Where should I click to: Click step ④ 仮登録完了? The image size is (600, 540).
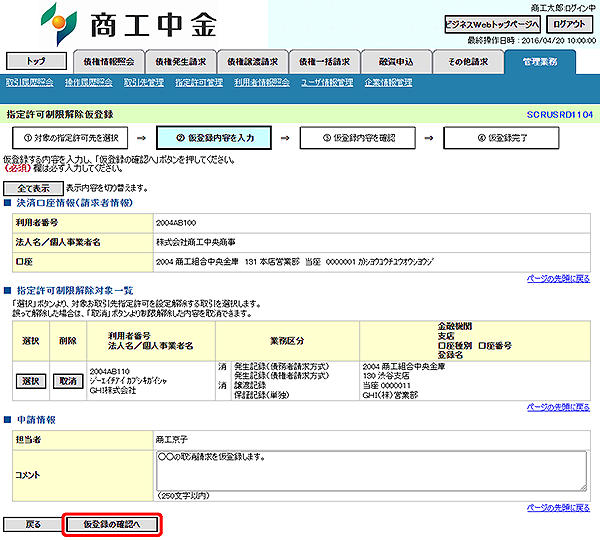pyautogui.click(x=501, y=138)
